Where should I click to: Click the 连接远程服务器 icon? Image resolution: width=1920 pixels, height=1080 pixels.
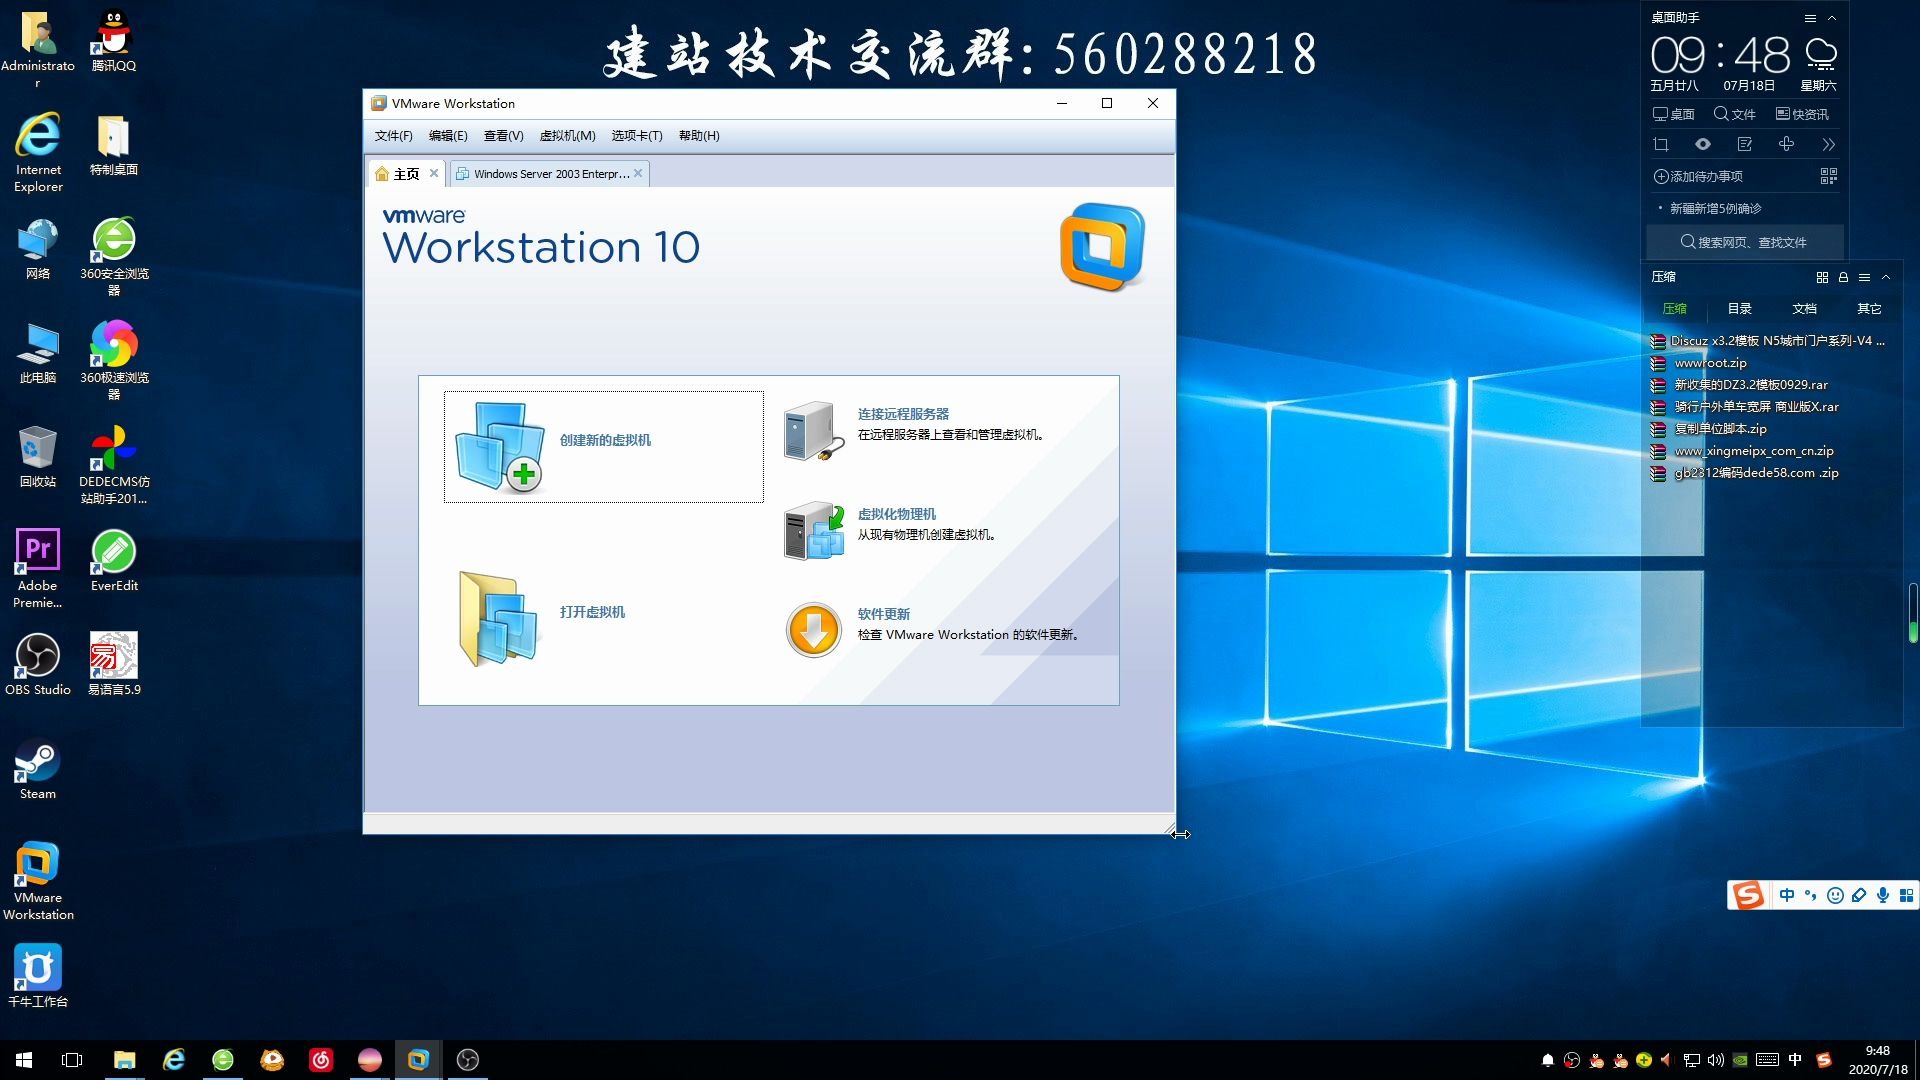[x=810, y=423]
